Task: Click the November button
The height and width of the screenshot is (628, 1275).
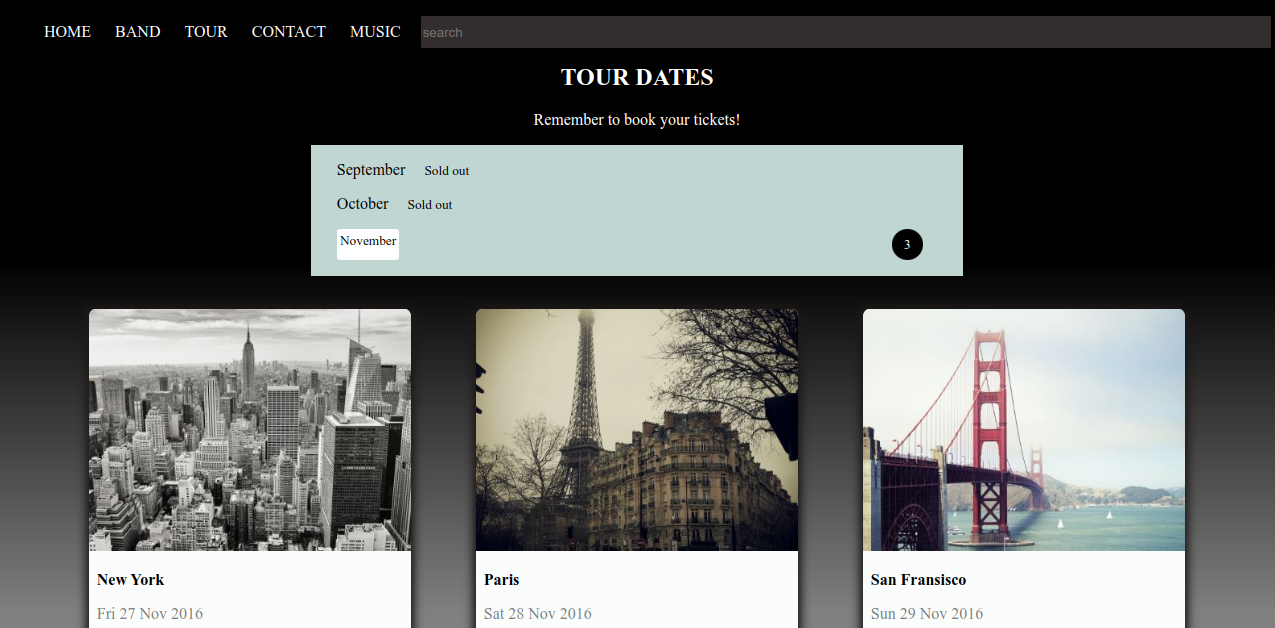Action: click(x=367, y=243)
